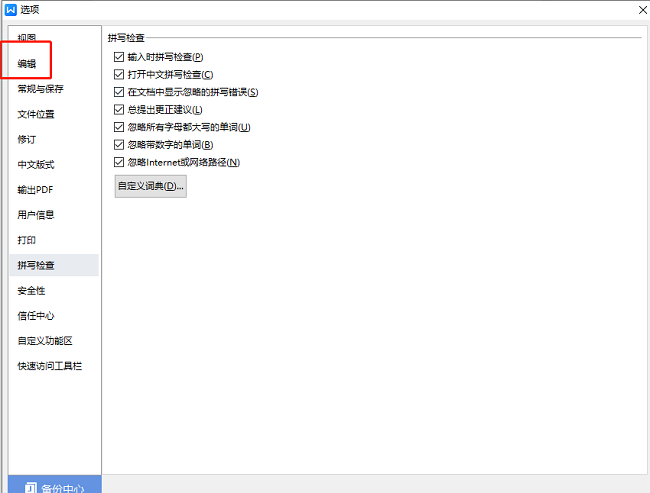Screen dimensions: 650x493
Task: Toggle 忽略所有字母都大写的单词(U) checkbox
Action: (x=119, y=127)
